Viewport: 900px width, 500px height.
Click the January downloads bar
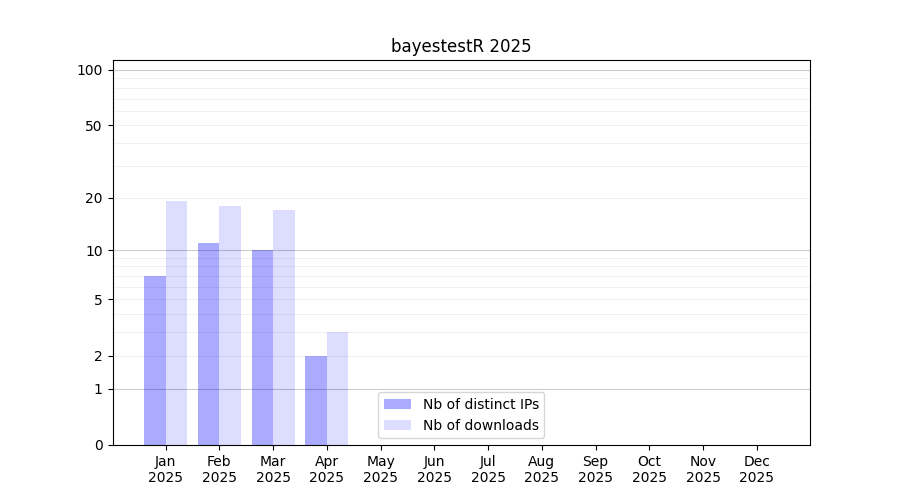pos(176,323)
